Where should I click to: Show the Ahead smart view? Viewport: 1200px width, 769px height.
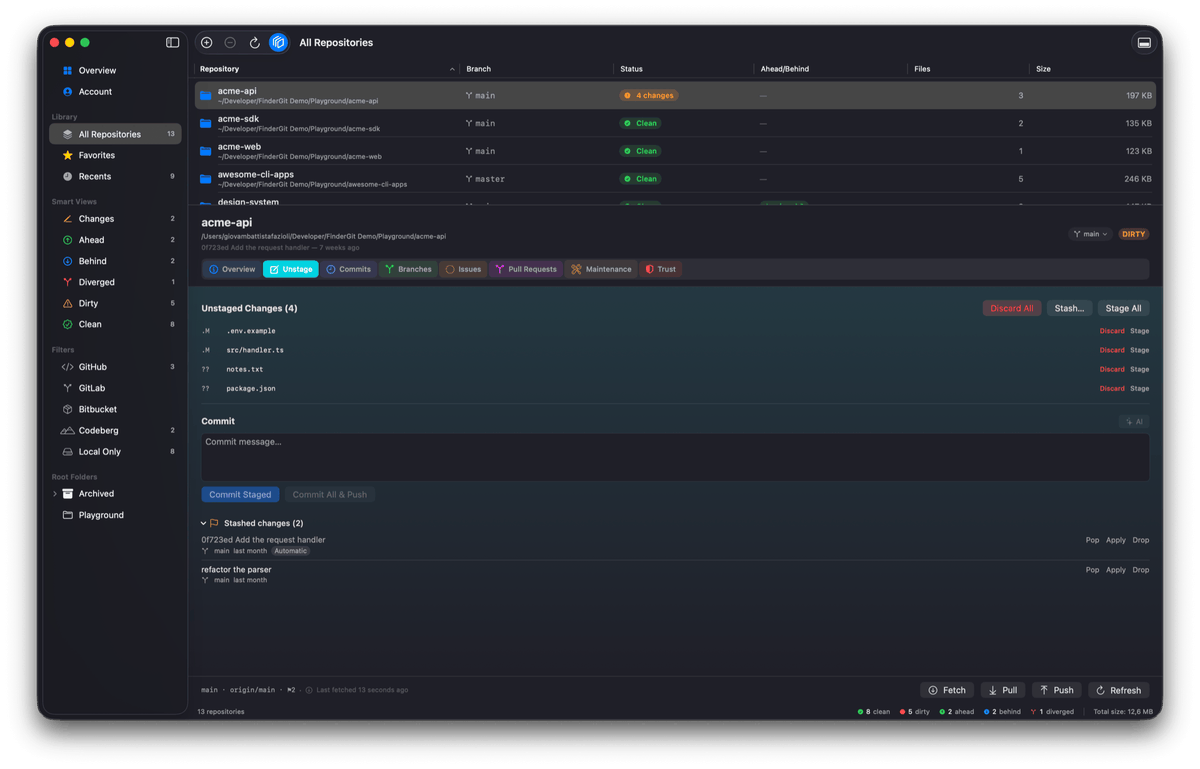pyautogui.click(x=115, y=240)
